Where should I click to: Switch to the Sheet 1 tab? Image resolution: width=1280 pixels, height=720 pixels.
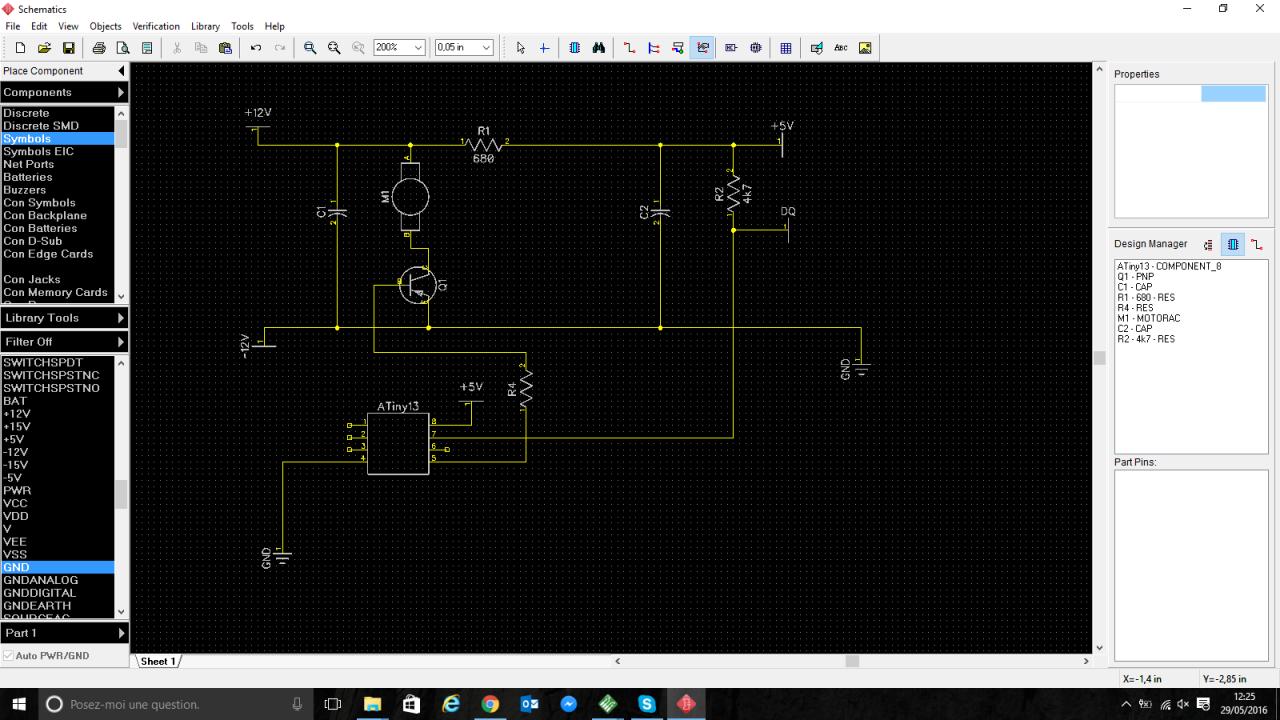point(157,661)
